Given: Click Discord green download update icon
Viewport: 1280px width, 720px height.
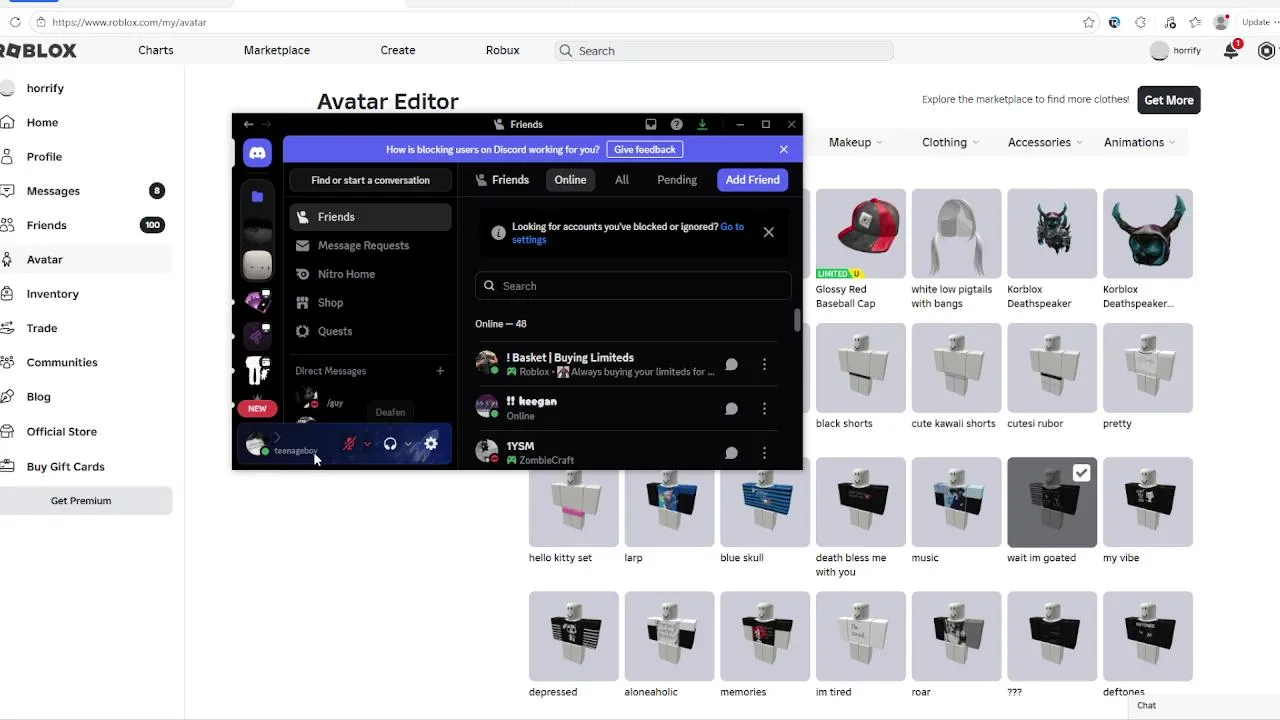Looking at the screenshot, I should 702,124.
